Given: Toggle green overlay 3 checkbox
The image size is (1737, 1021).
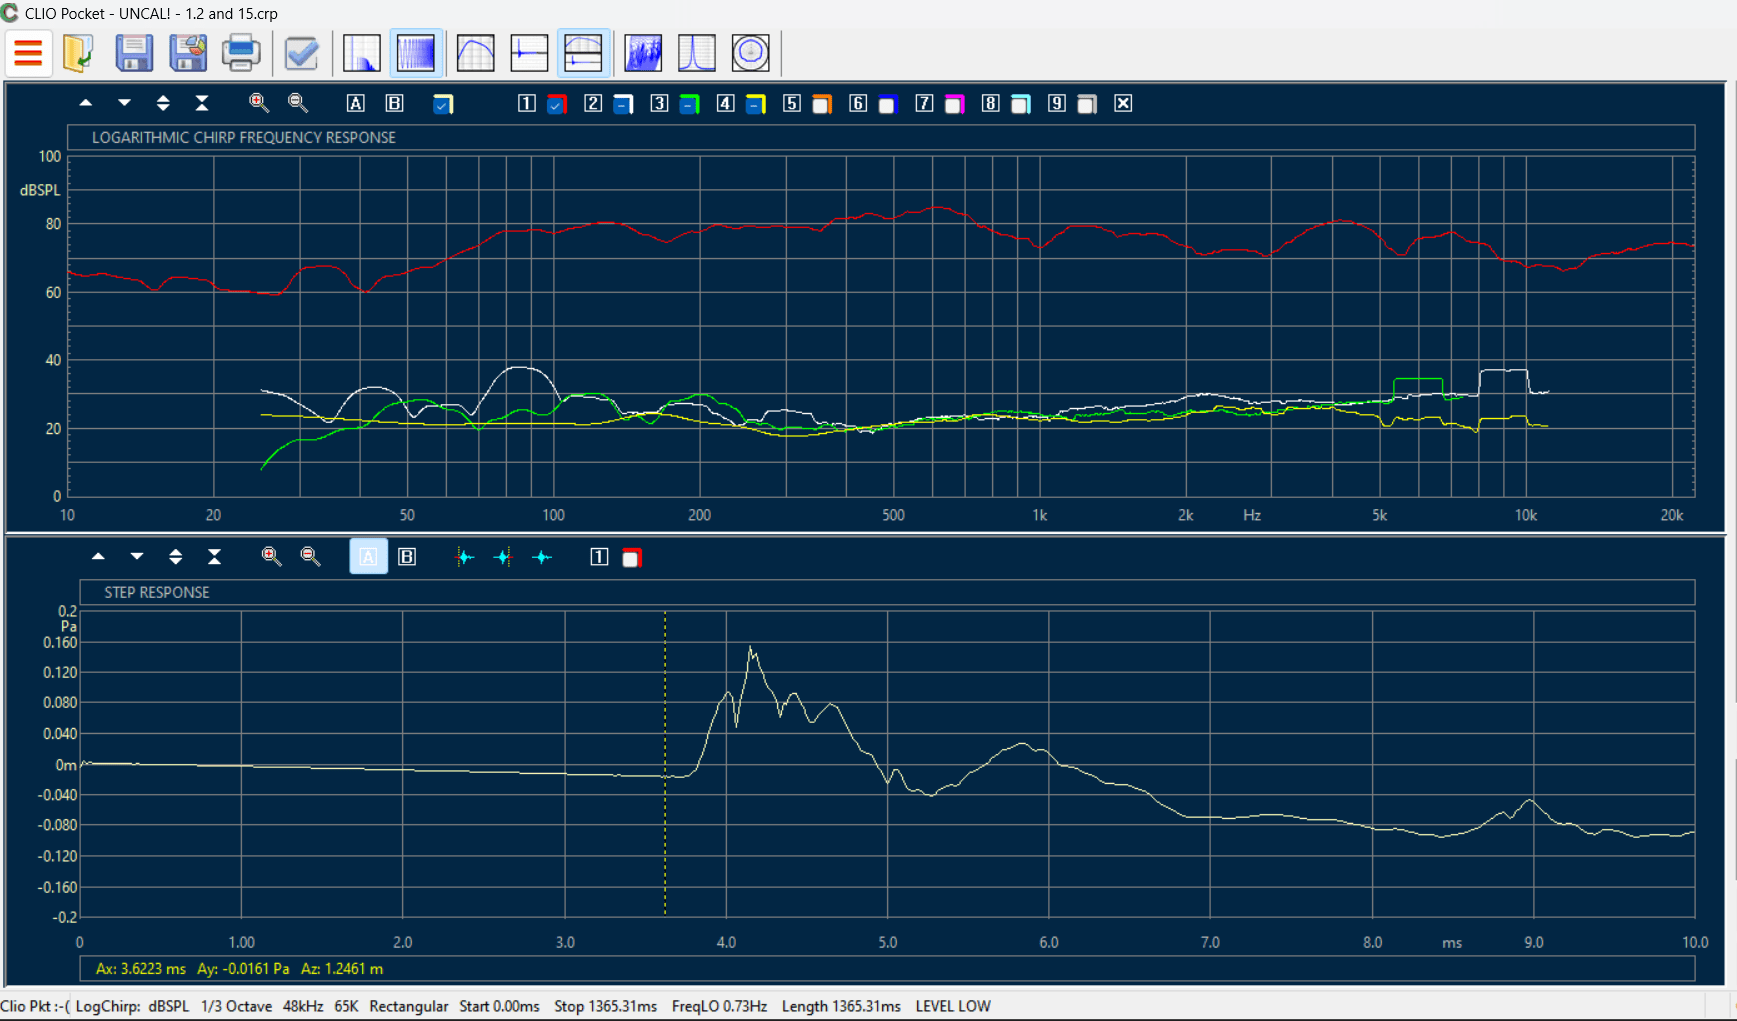Looking at the screenshot, I should pyautogui.click(x=689, y=104).
